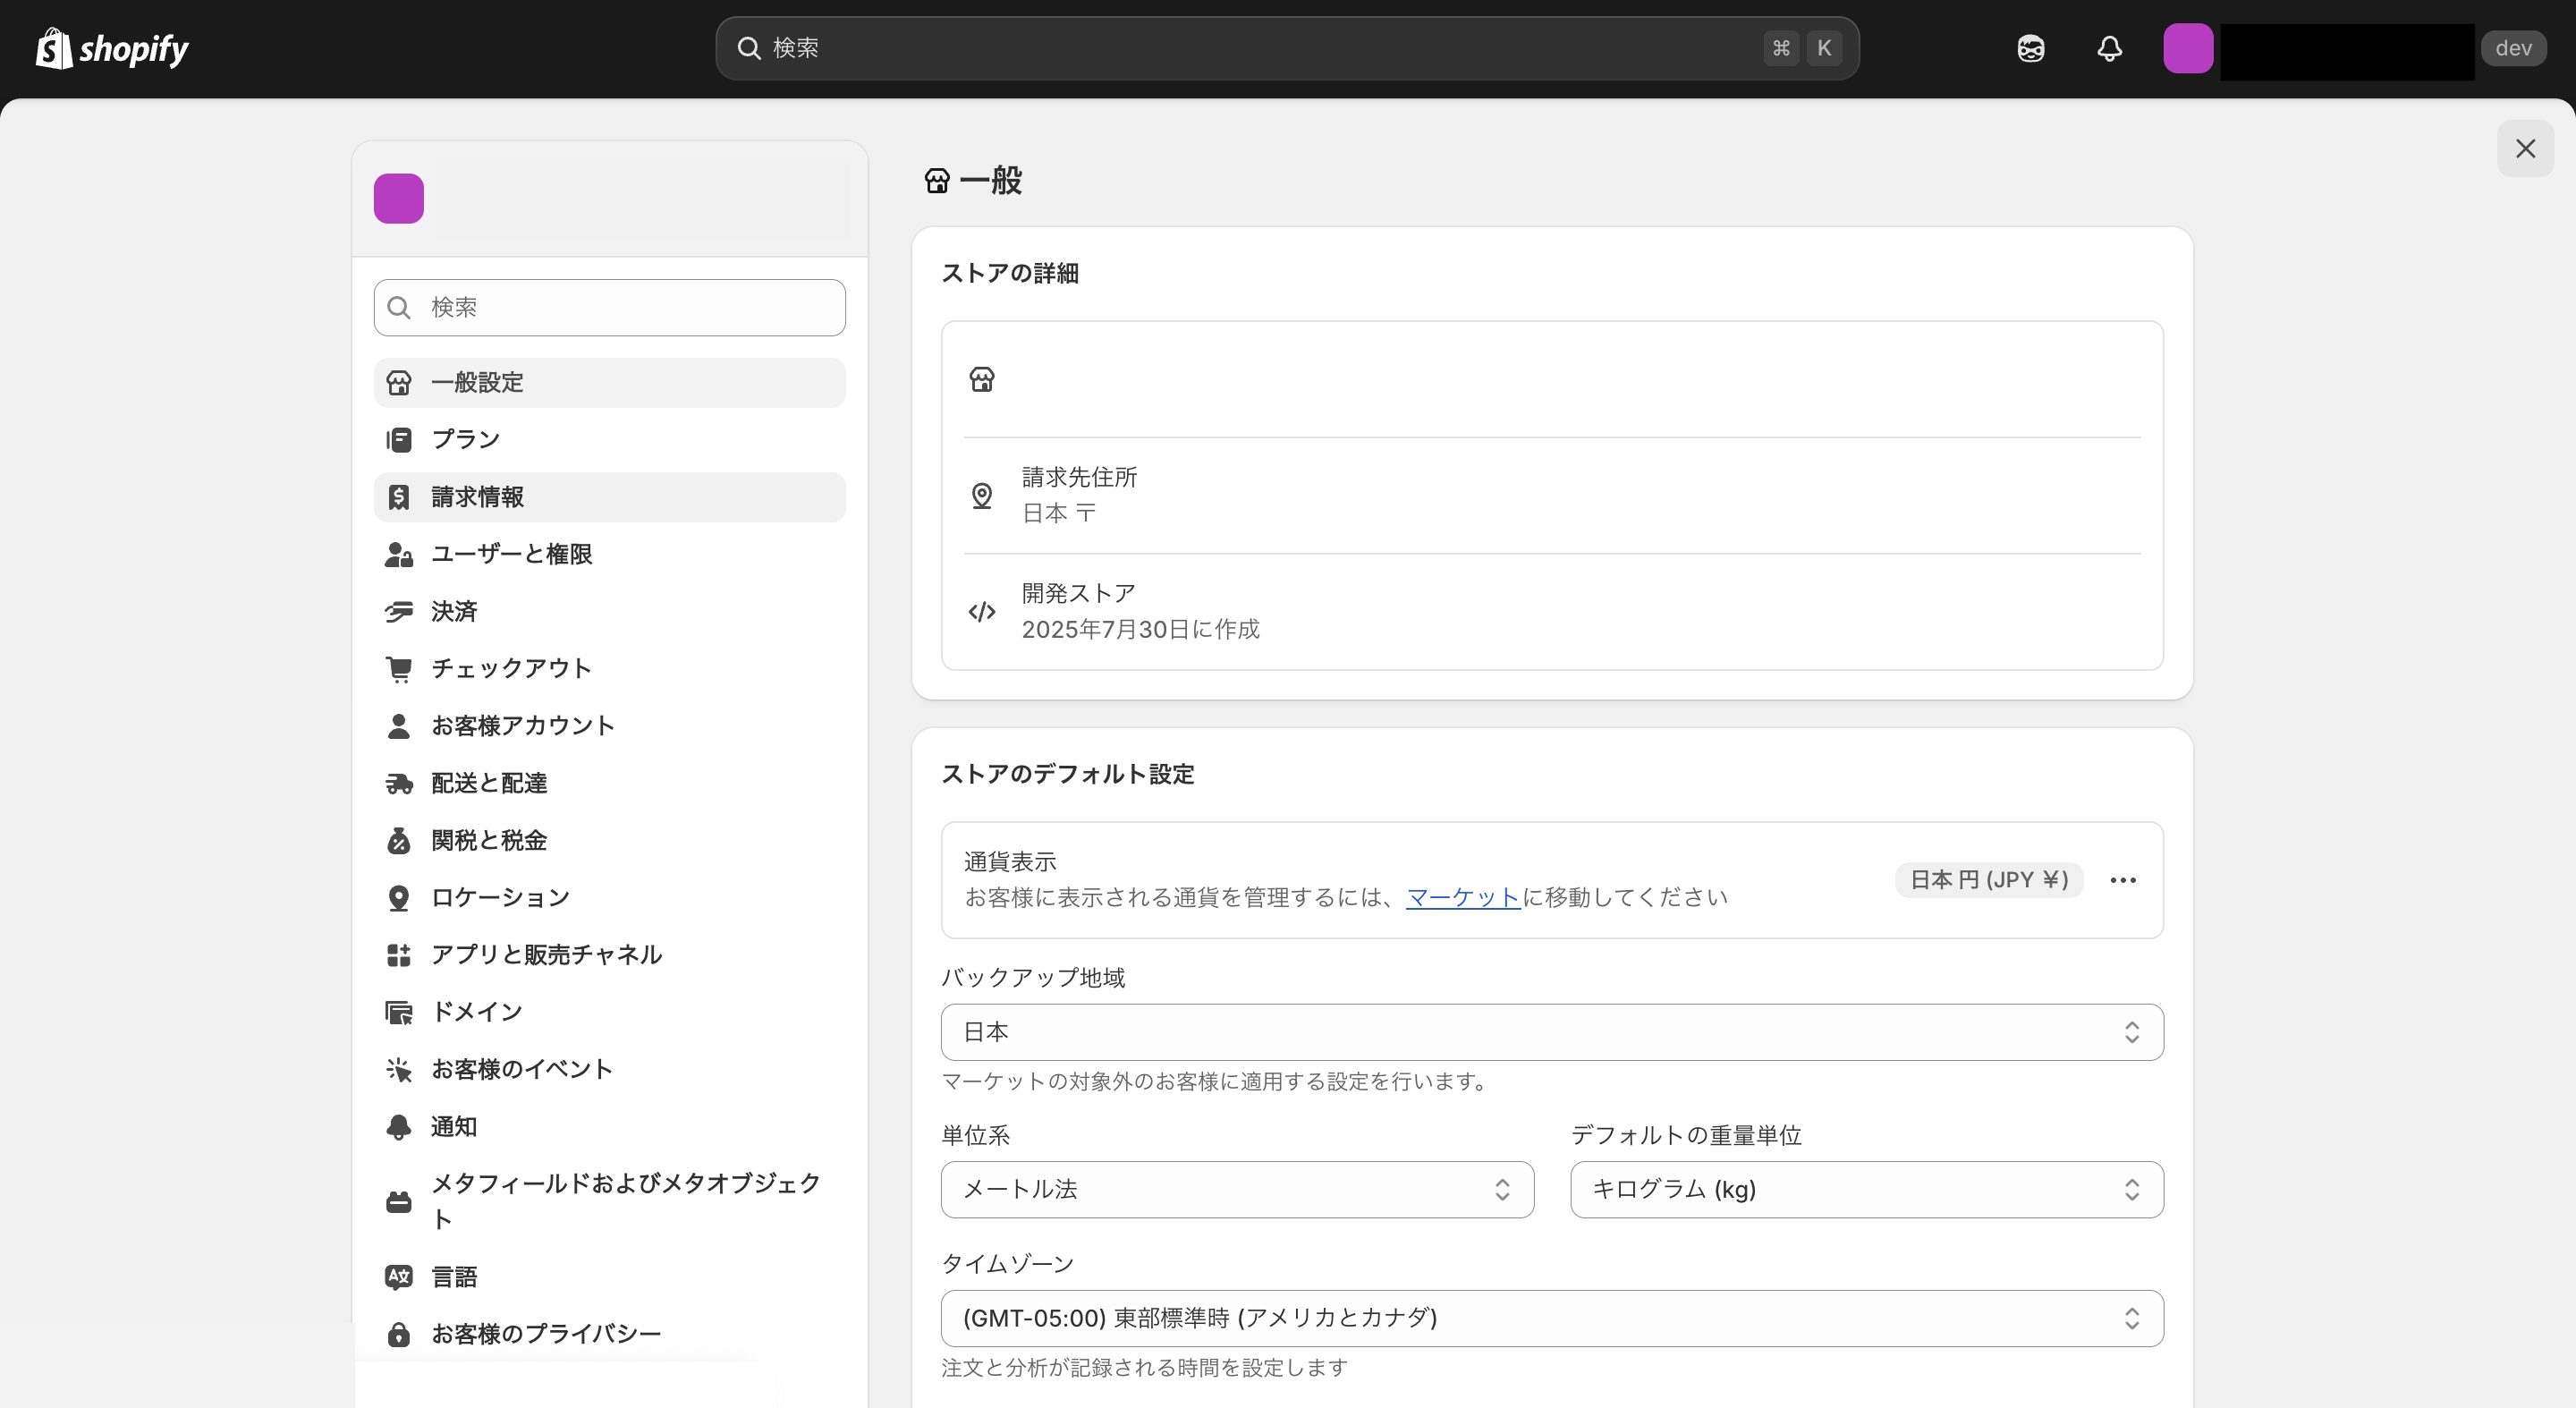
Task: Open チェックアウト via the cart icon
Action: (x=399, y=668)
